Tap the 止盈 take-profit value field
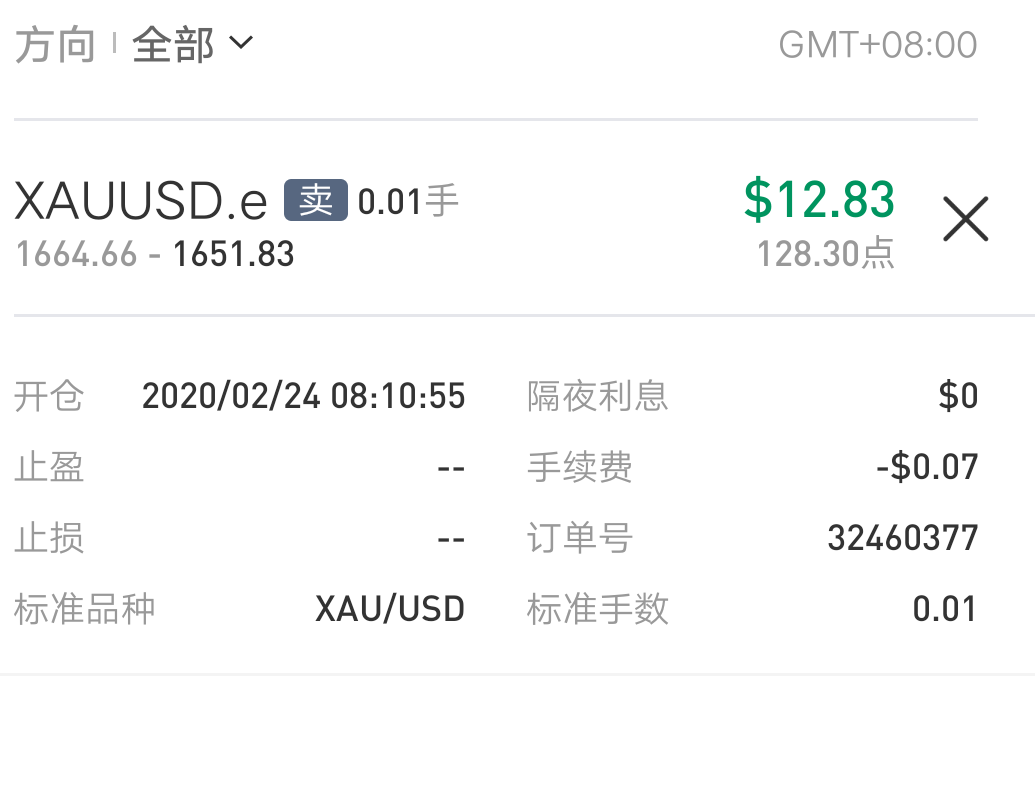1035x798 pixels. click(x=451, y=467)
